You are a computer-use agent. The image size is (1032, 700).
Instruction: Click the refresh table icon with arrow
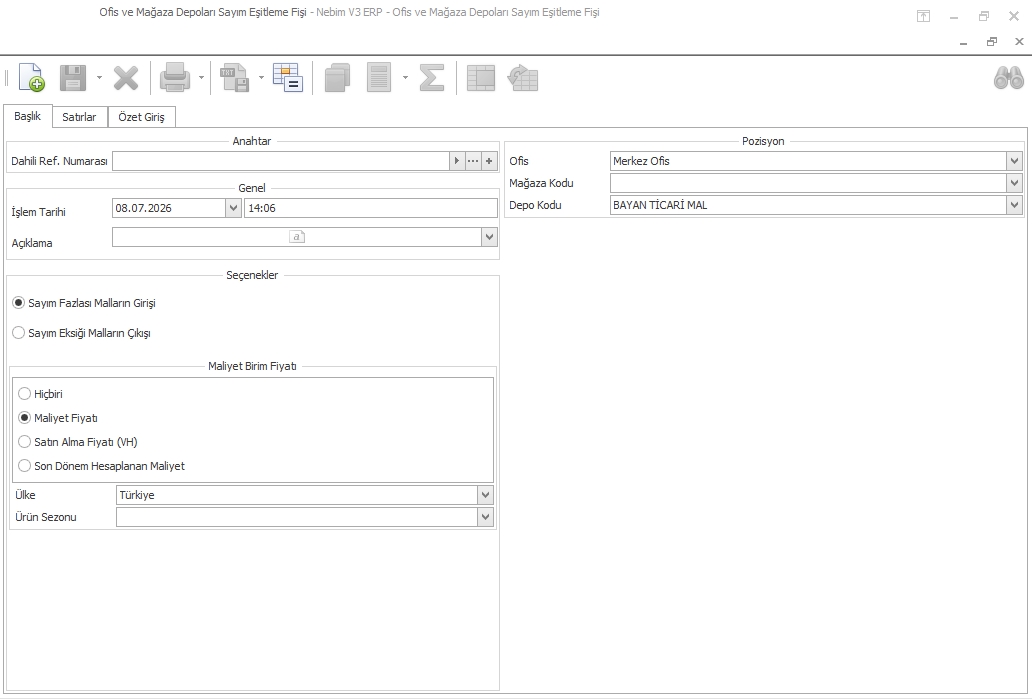pyautogui.click(x=523, y=78)
